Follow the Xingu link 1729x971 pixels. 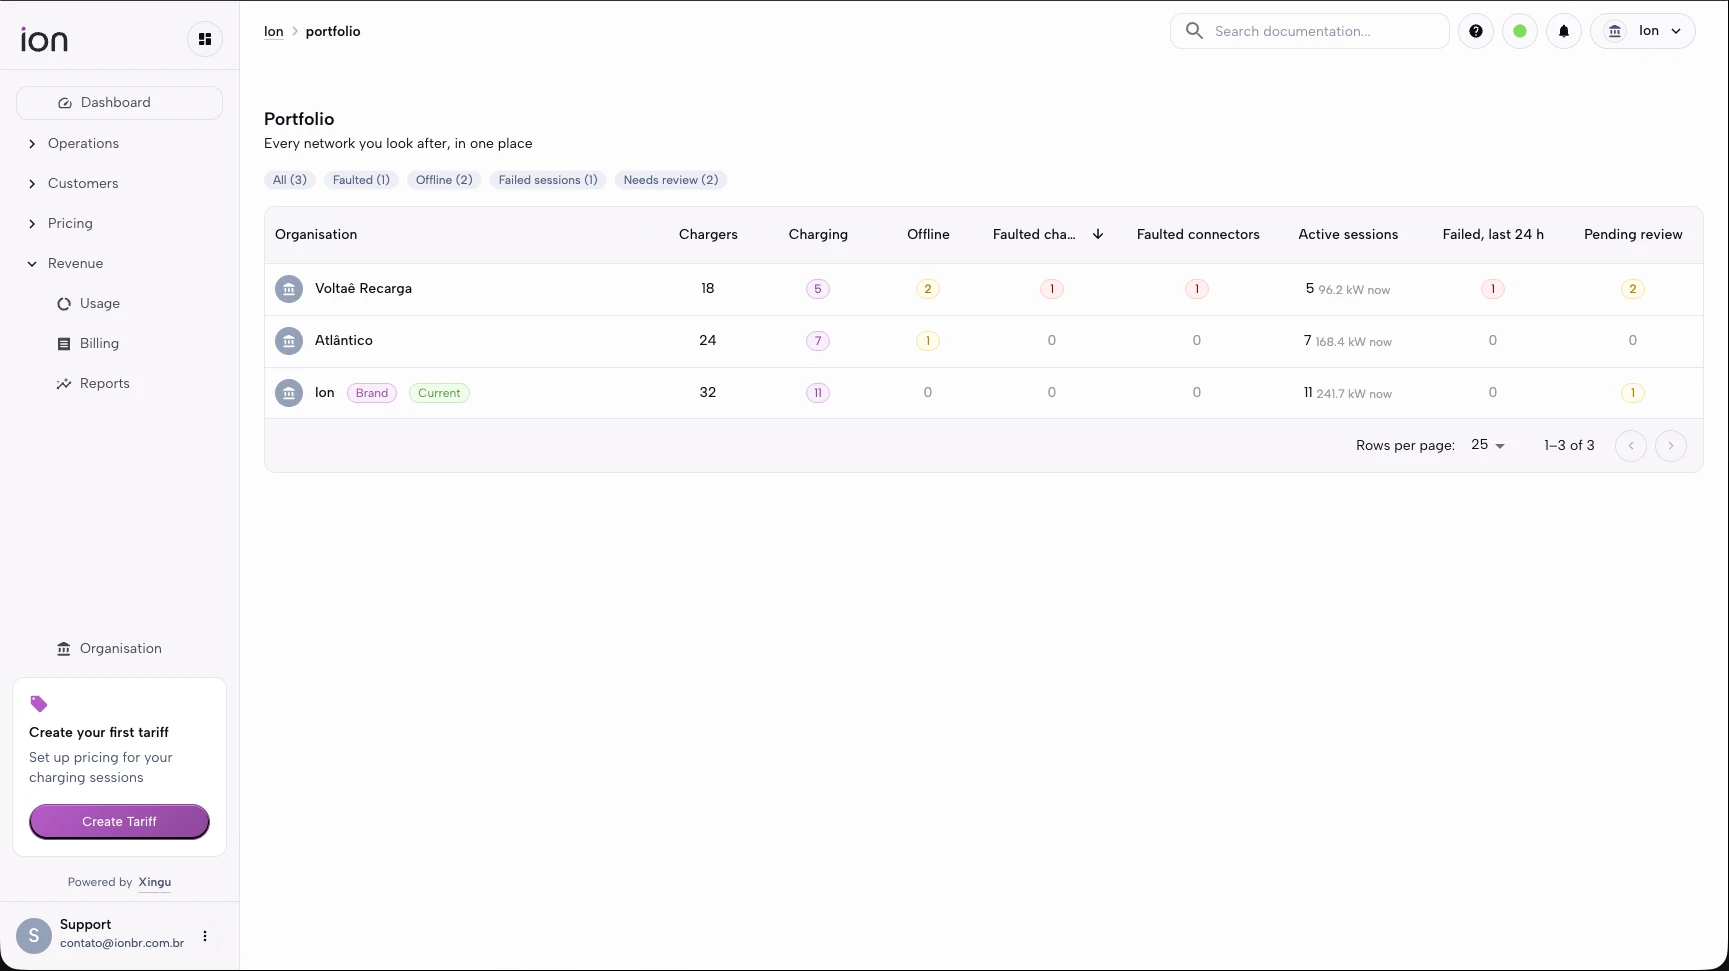[155, 882]
